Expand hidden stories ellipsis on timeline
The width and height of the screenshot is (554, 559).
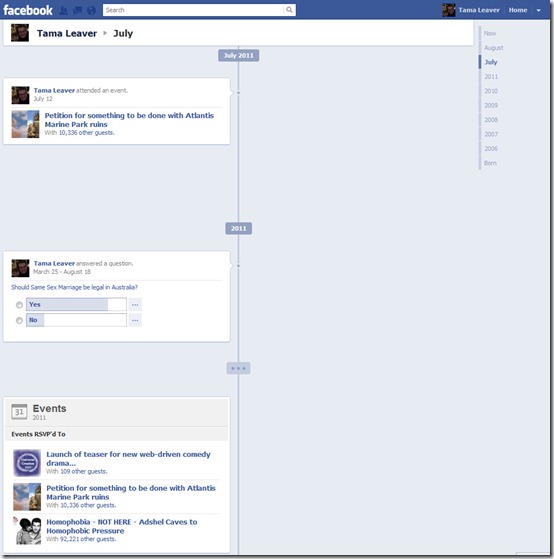238,368
